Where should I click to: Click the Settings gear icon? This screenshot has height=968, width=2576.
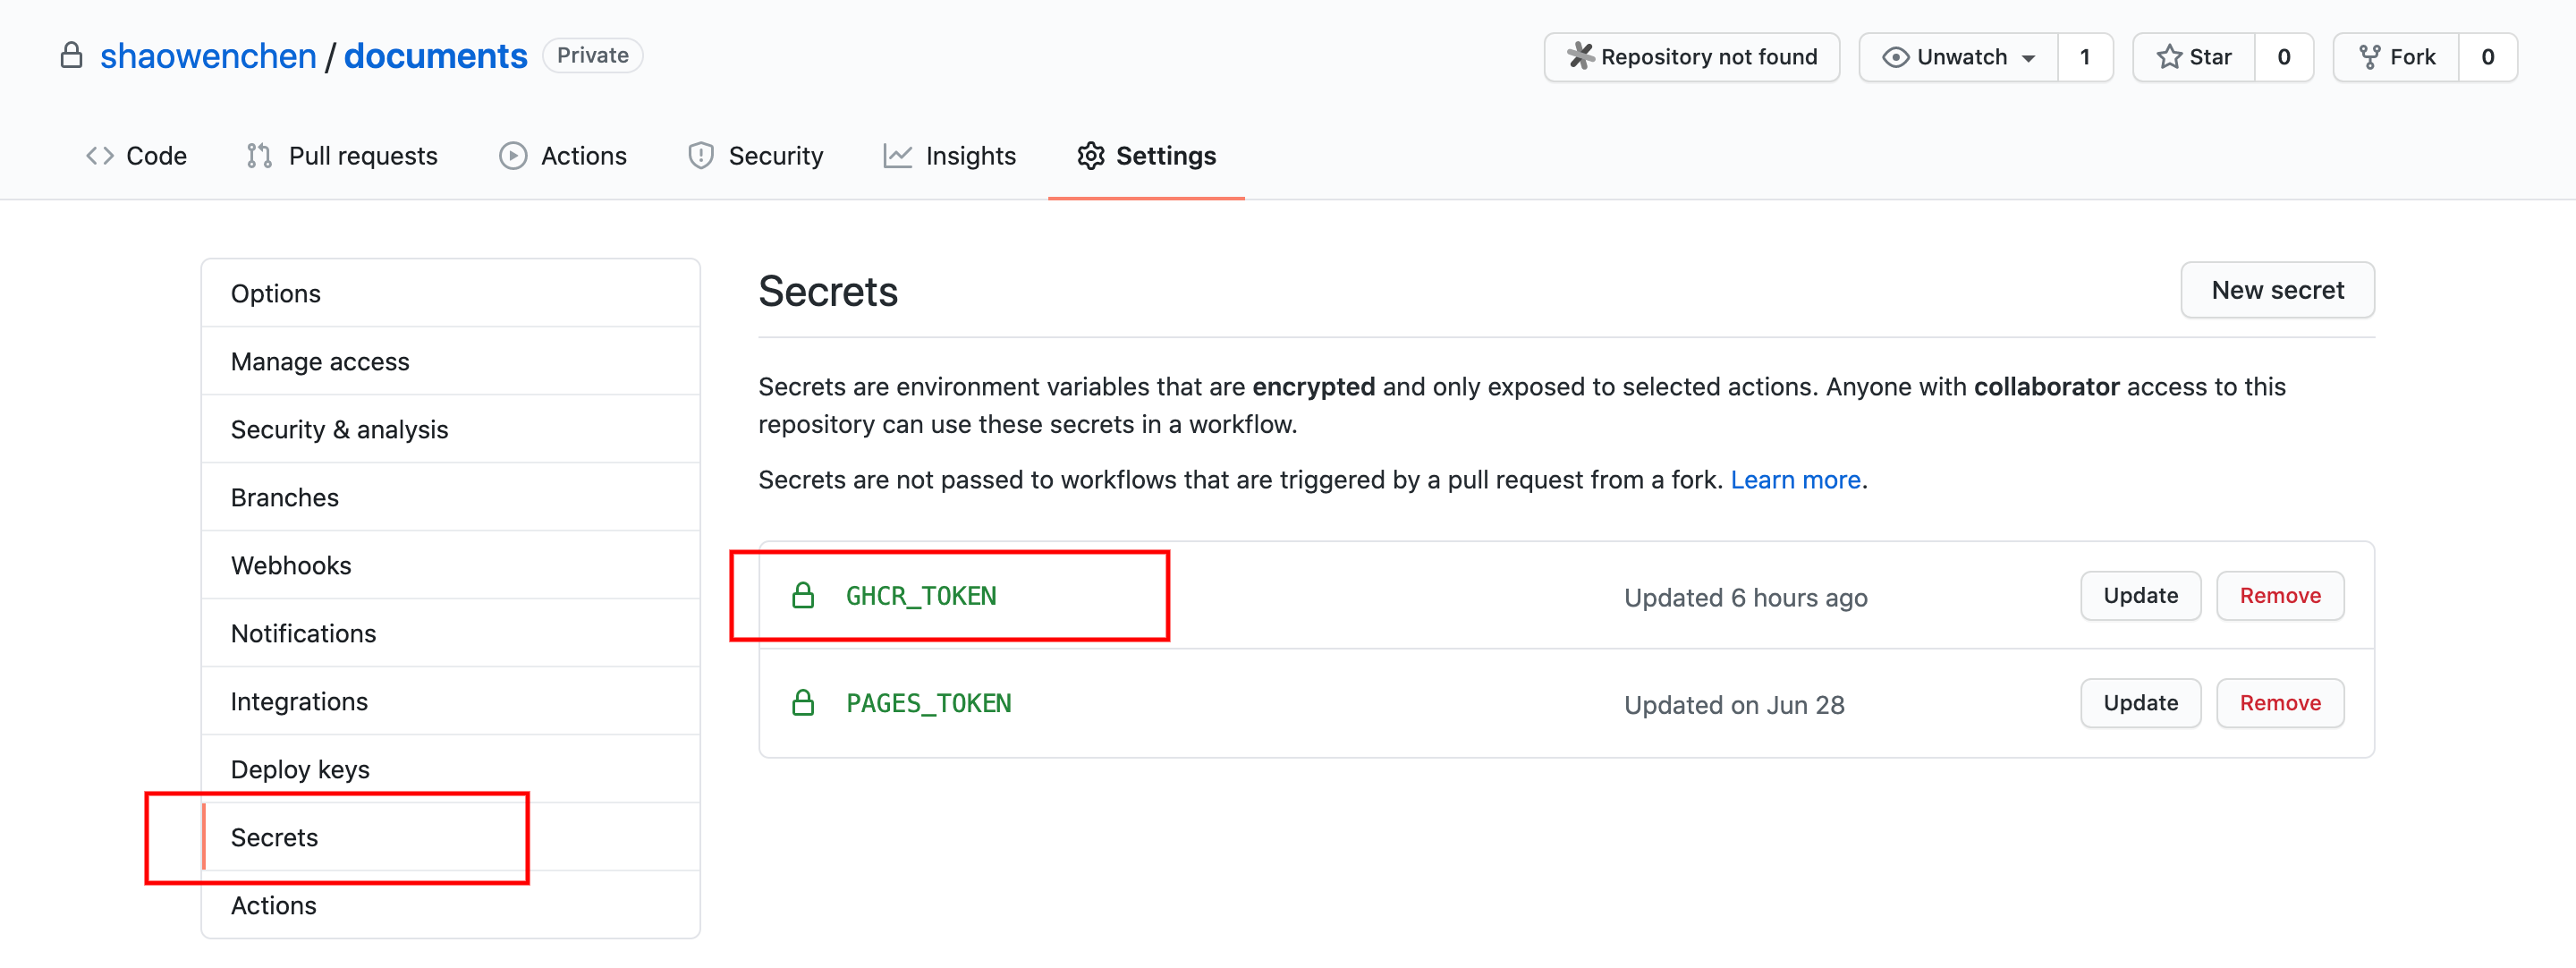click(x=1090, y=156)
